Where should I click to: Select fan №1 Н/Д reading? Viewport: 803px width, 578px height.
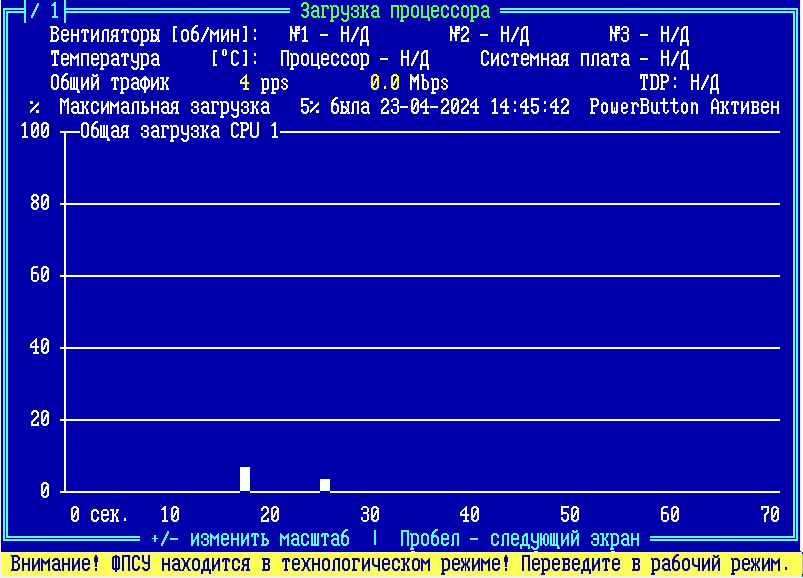(x=329, y=35)
